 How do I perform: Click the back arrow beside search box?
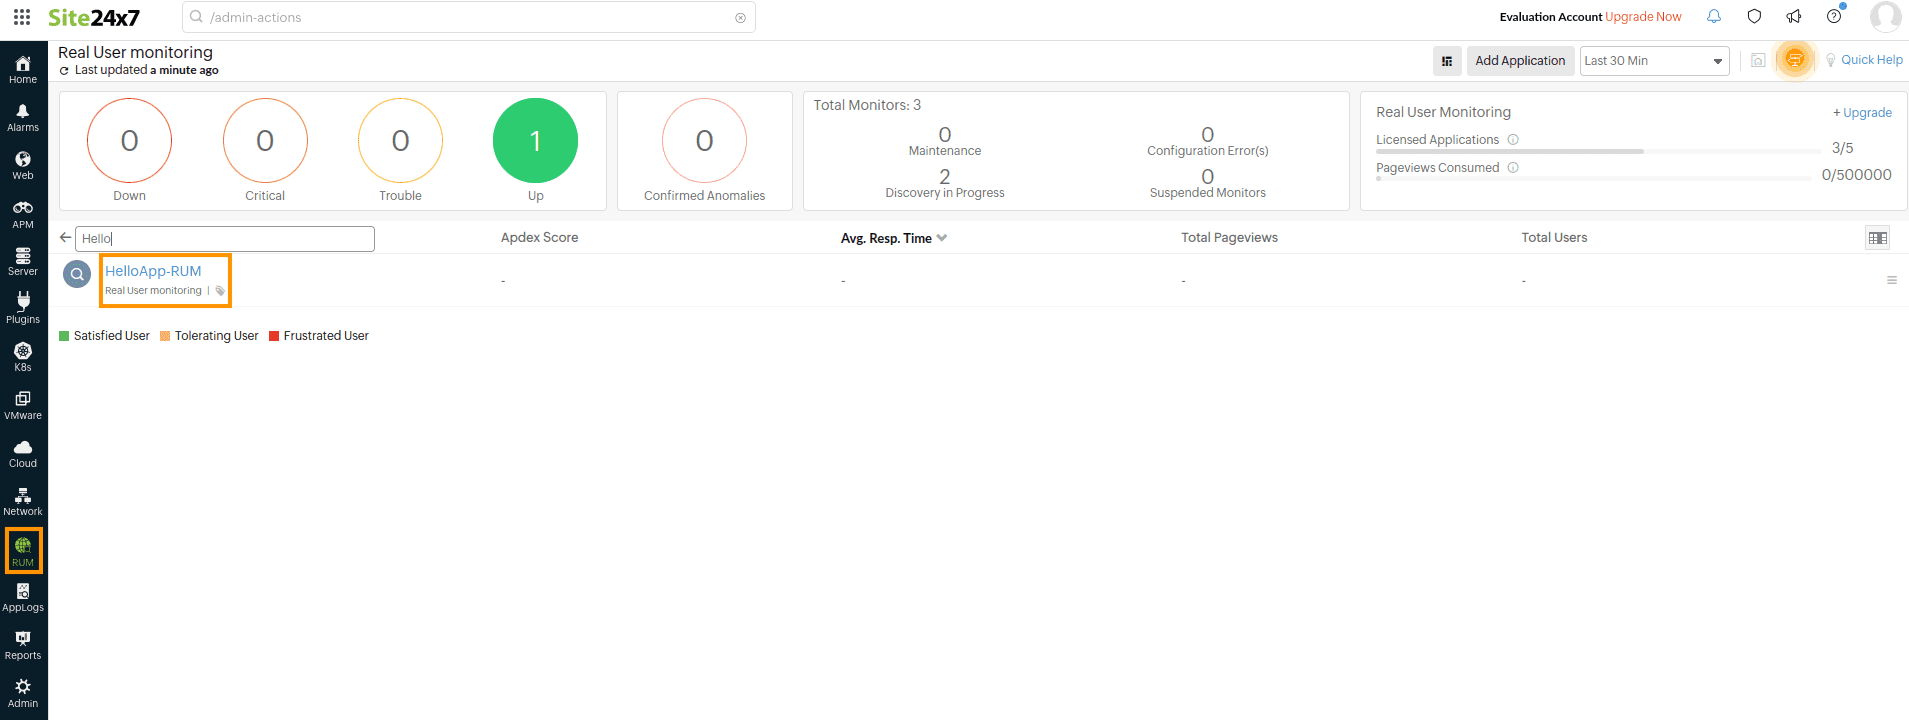pyautogui.click(x=65, y=238)
